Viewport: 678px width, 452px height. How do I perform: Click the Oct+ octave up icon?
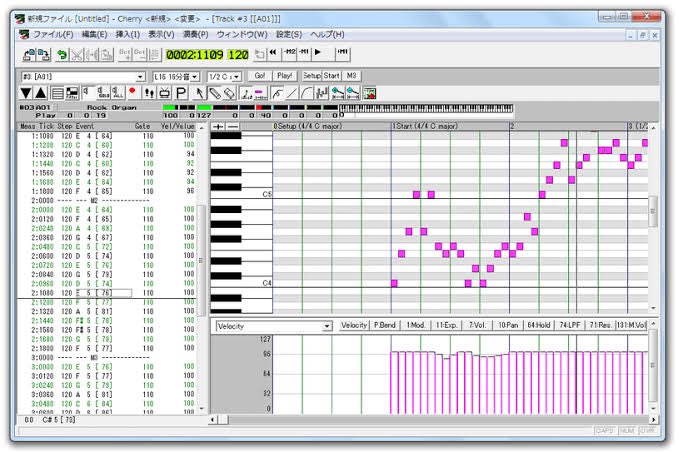(125, 54)
